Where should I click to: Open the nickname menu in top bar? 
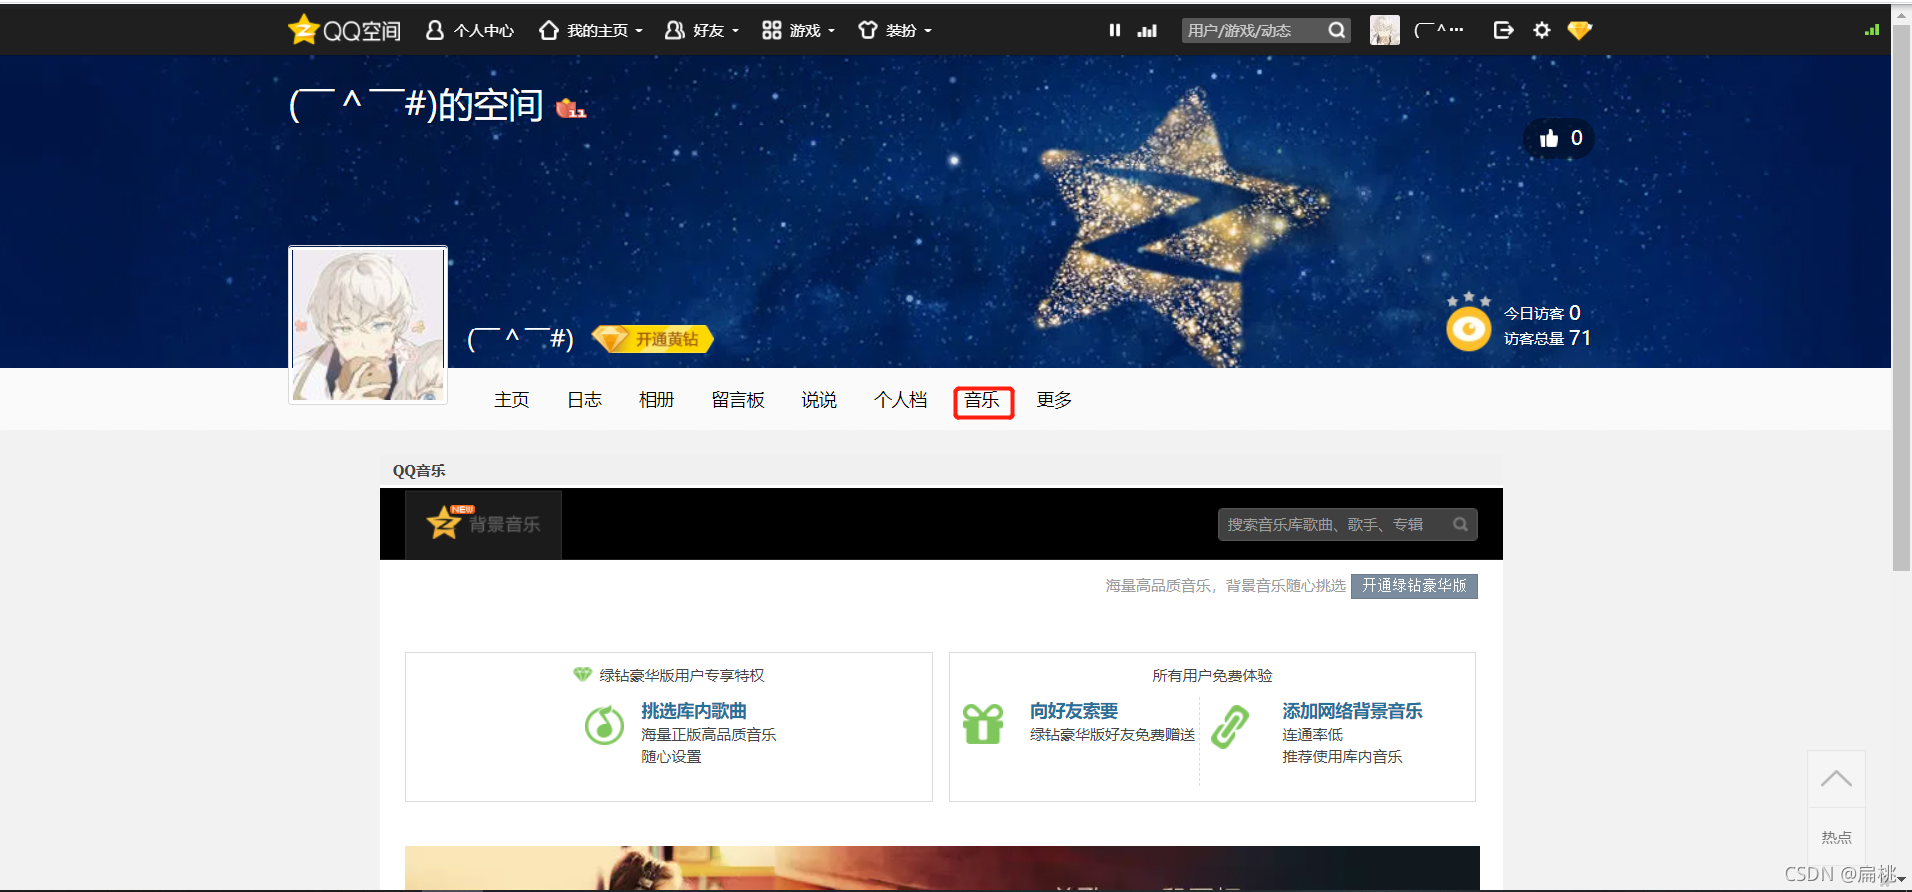(x=1438, y=31)
